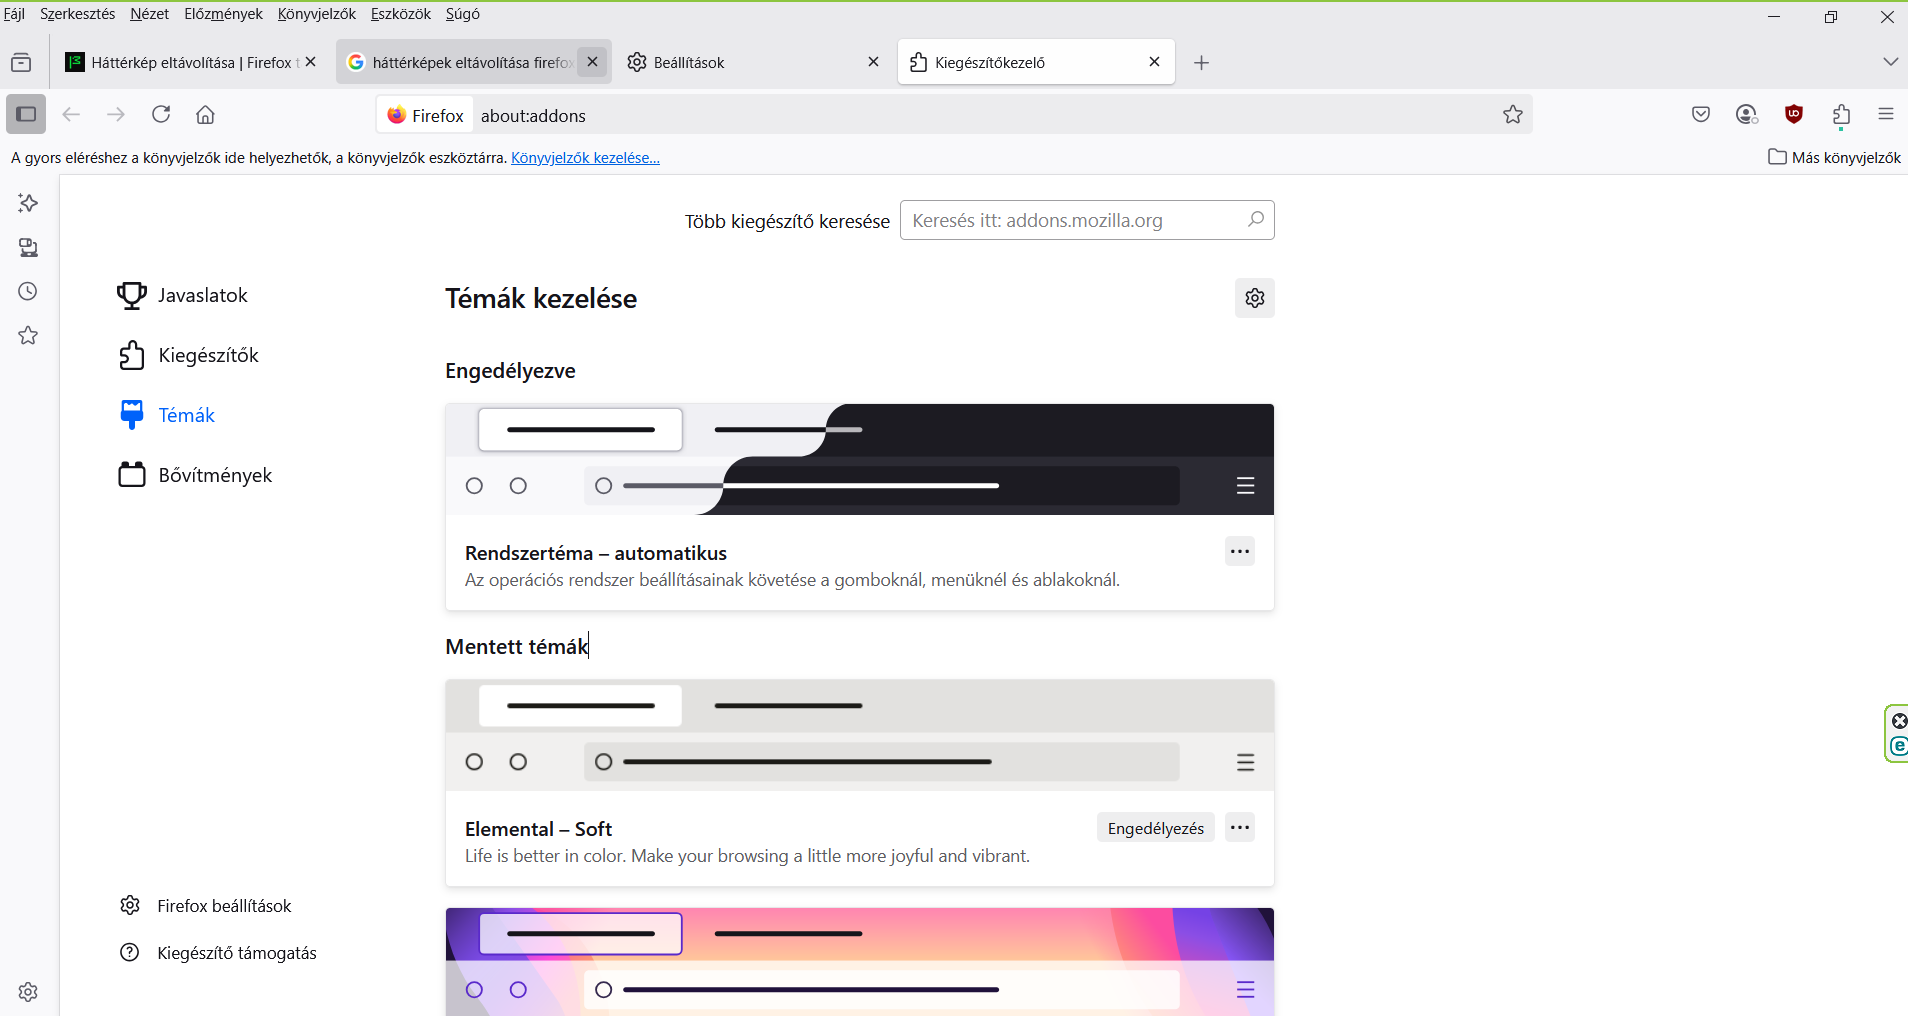This screenshot has width=1908, height=1016.
Task: Close the Háttérkép eltávolítása tab
Action: pyautogui.click(x=311, y=62)
